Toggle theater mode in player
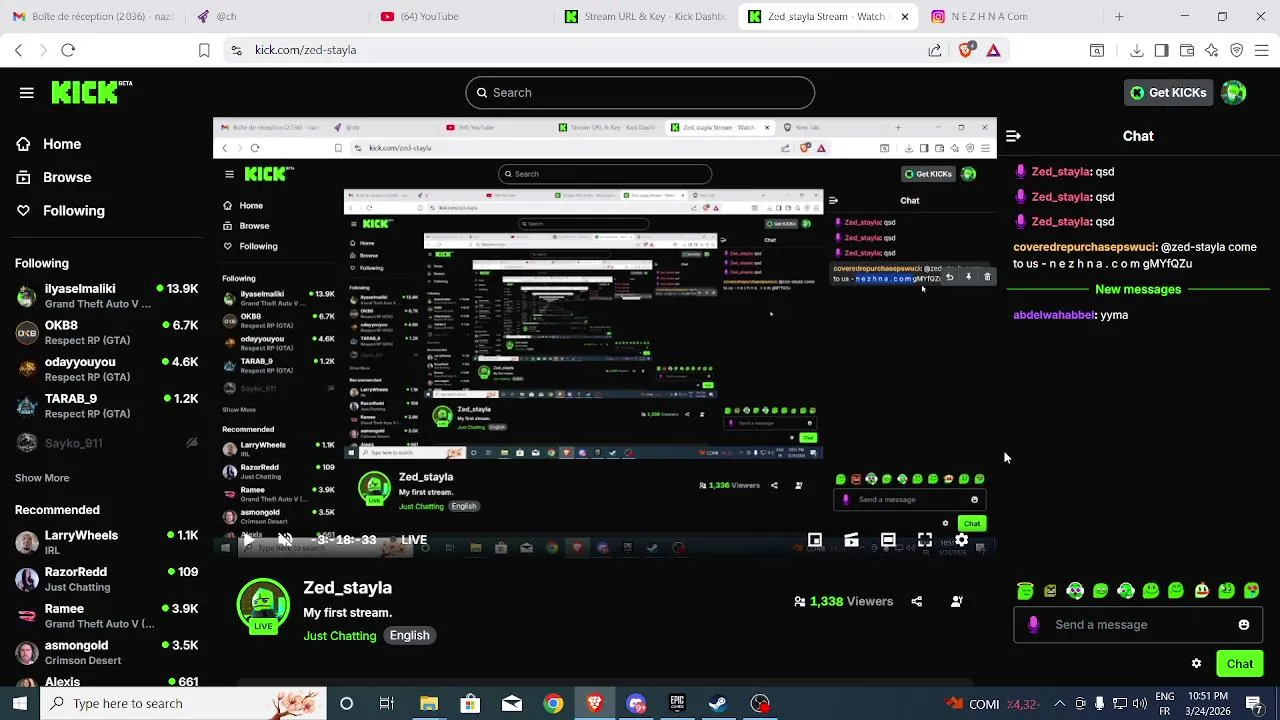Image resolution: width=1280 pixels, height=720 pixels. point(888,540)
